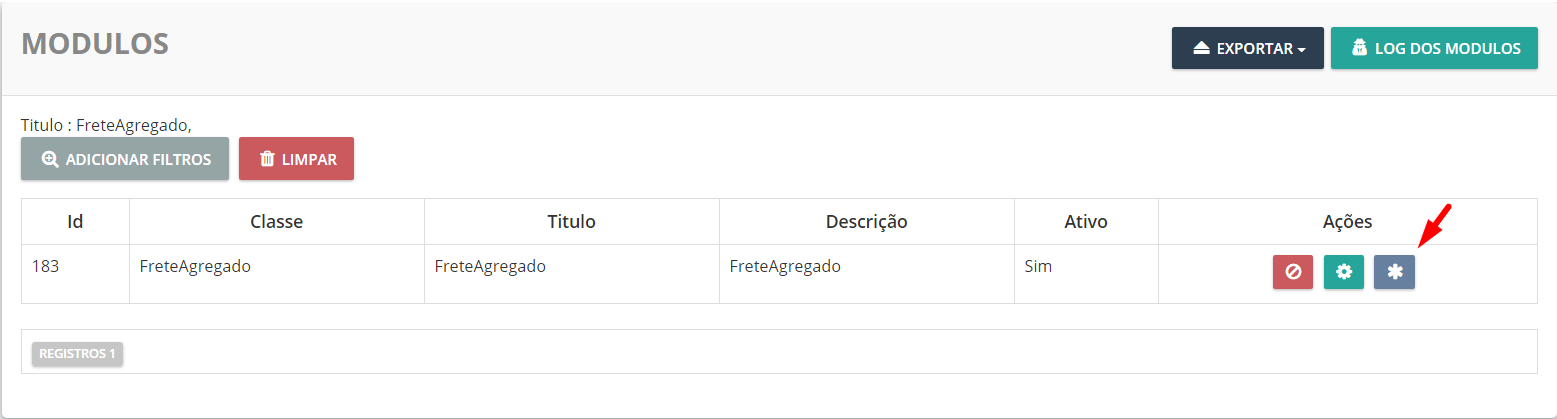
Task: Click the FreteAgregado Titulo cell
Action: pos(490,267)
